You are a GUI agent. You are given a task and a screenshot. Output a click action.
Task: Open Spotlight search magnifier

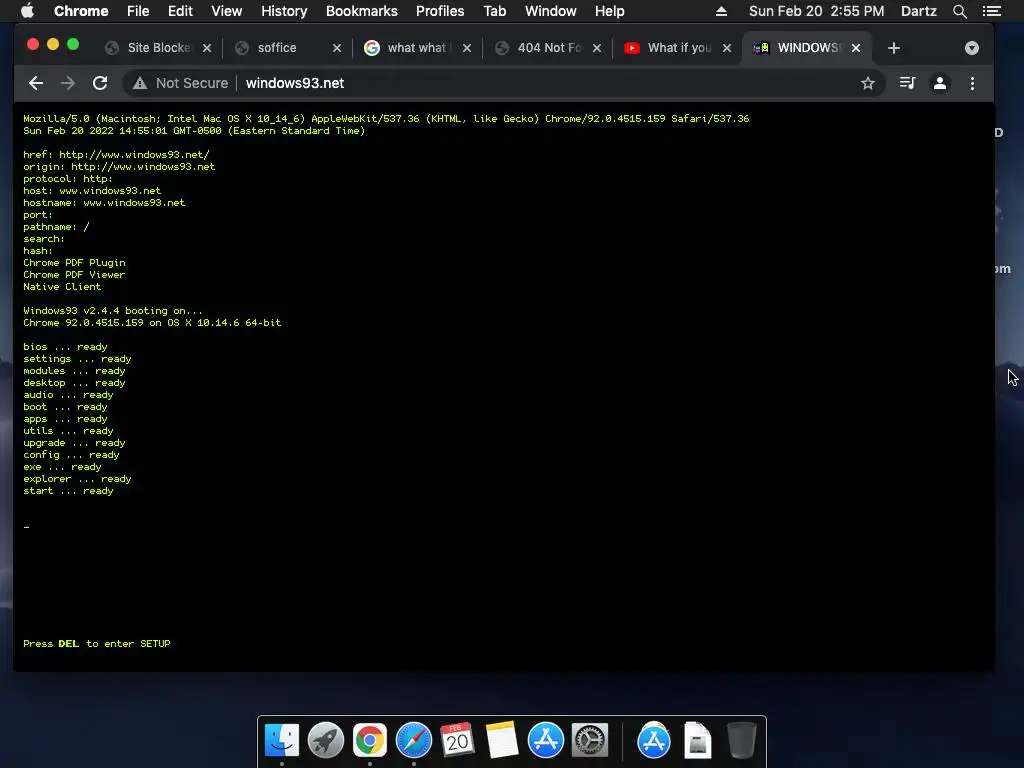[x=959, y=11]
